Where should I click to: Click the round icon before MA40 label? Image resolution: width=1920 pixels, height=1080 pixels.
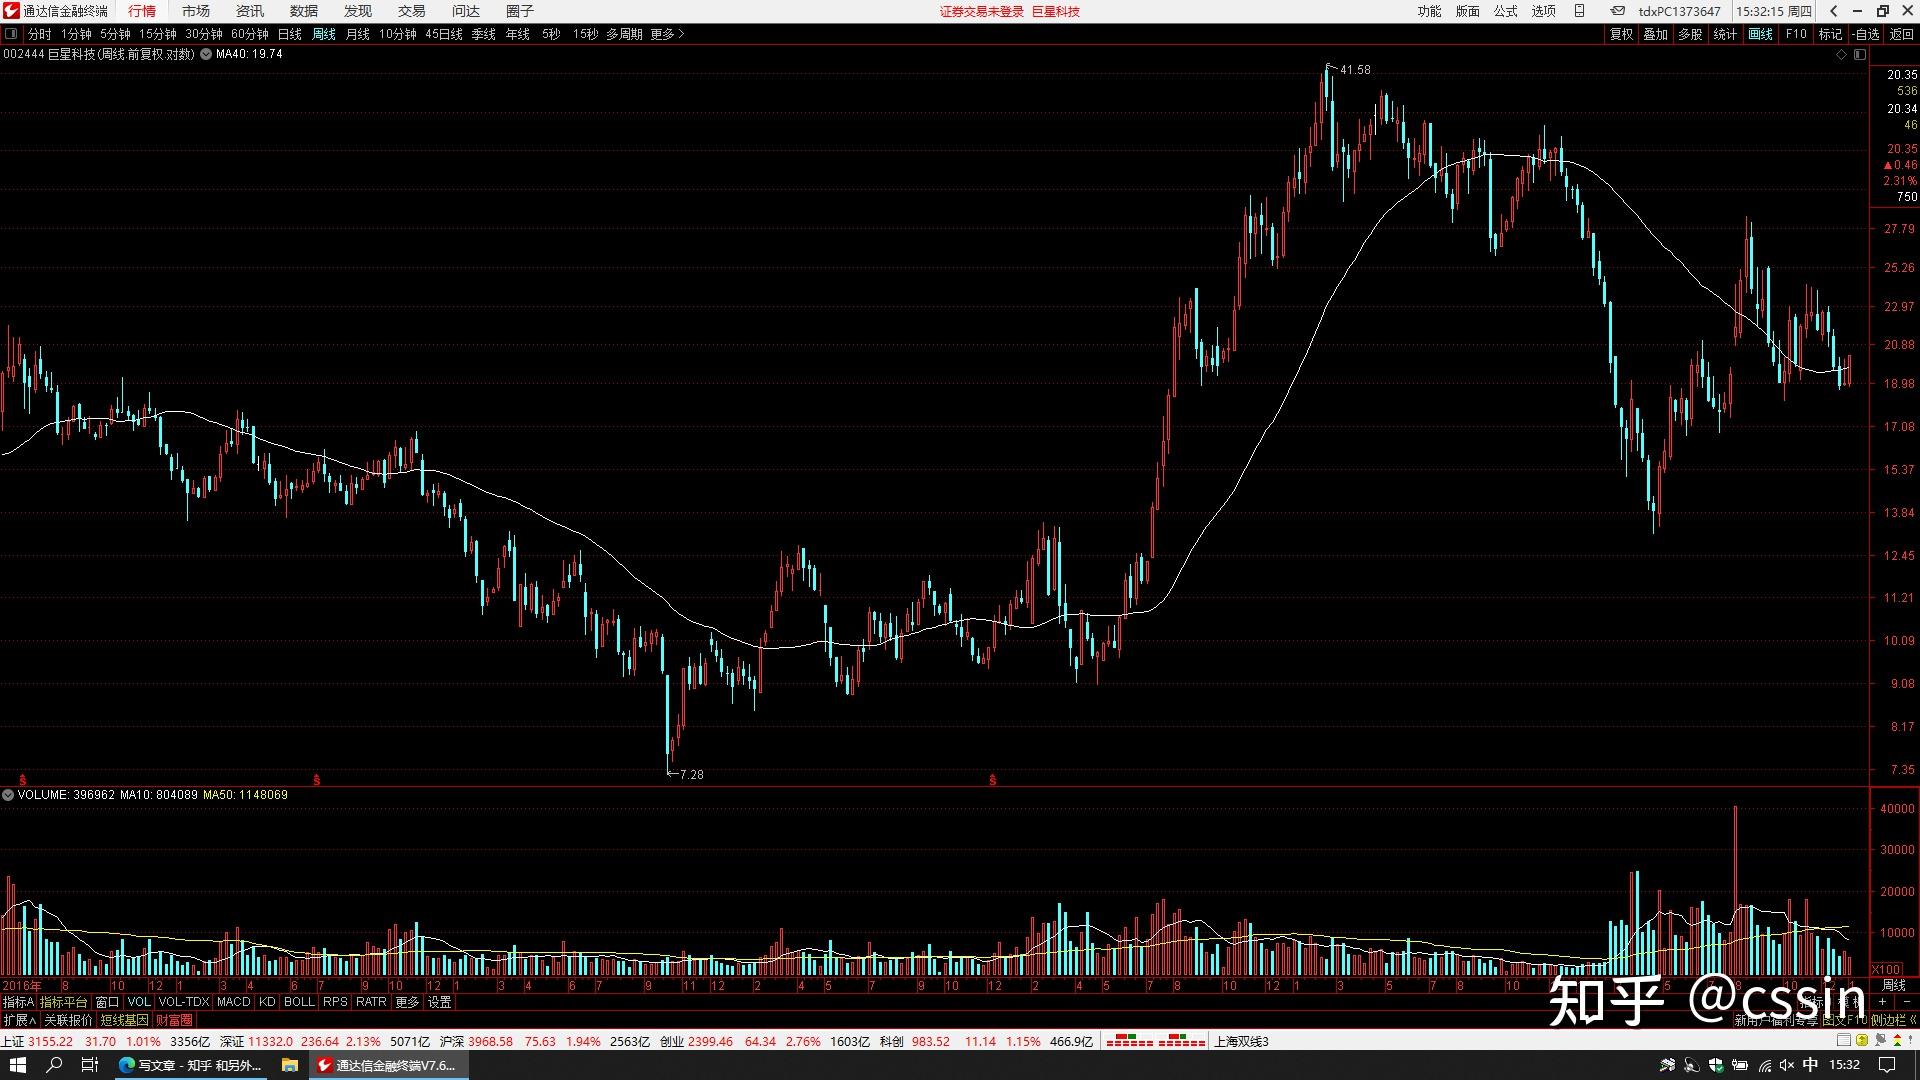click(x=206, y=55)
